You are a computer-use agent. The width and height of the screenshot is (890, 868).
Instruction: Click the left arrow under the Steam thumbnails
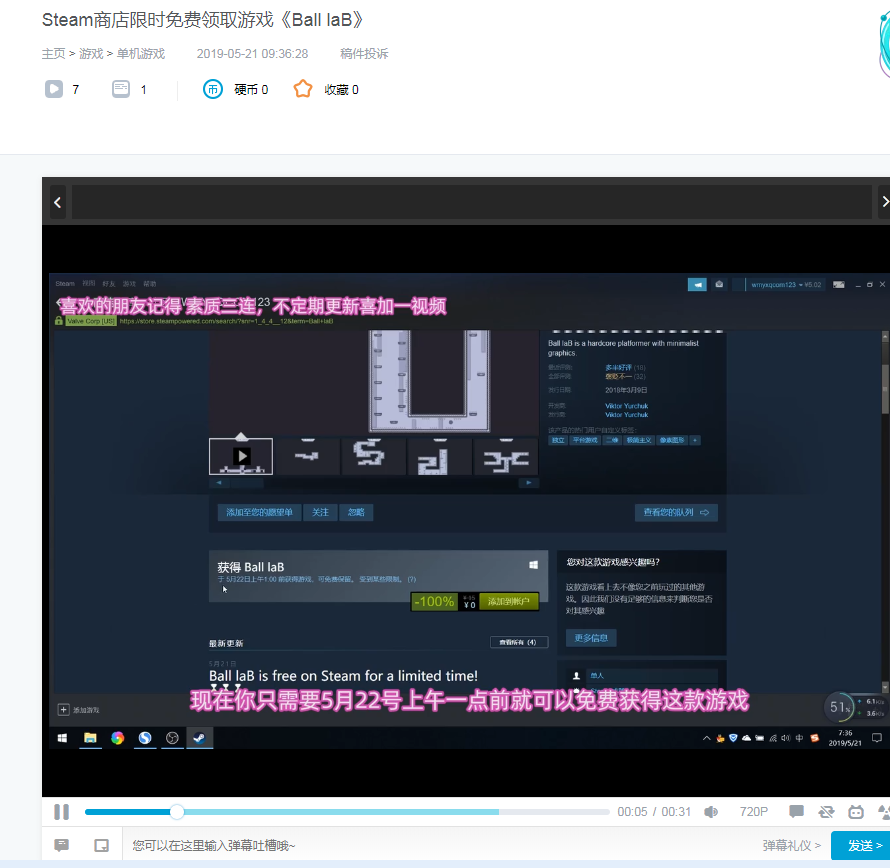point(219,483)
